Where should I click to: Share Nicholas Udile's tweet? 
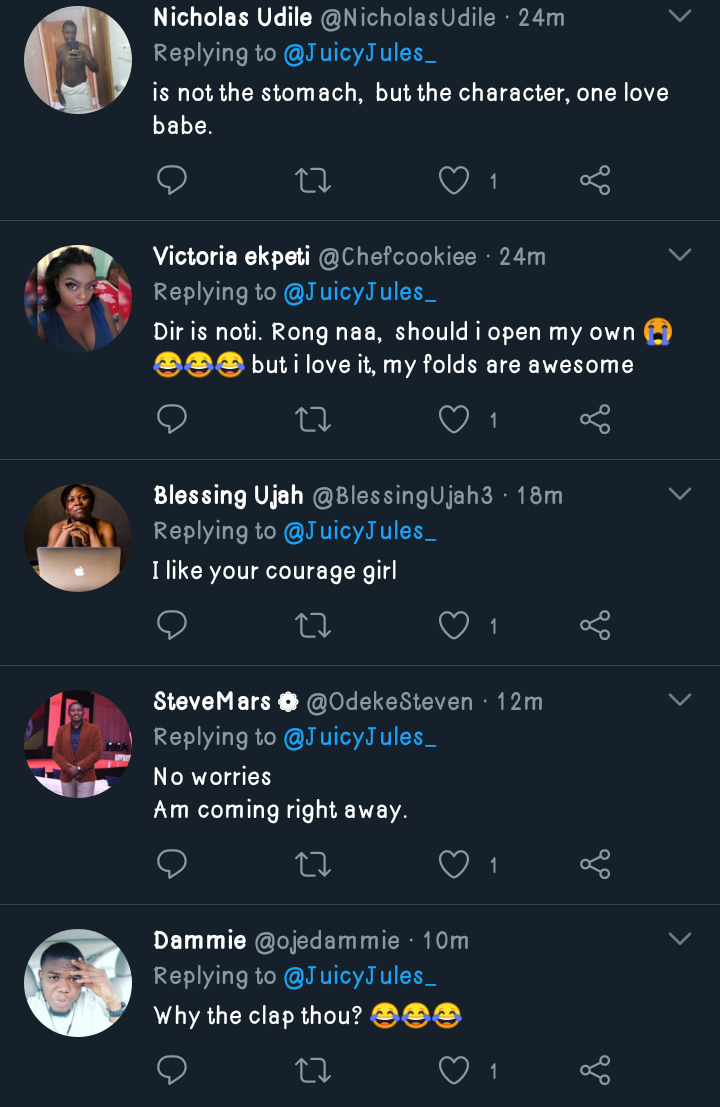click(x=595, y=181)
